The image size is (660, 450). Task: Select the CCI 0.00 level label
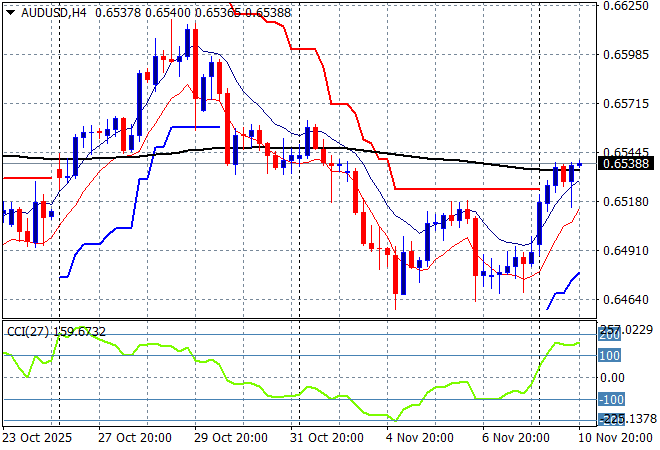pos(612,378)
